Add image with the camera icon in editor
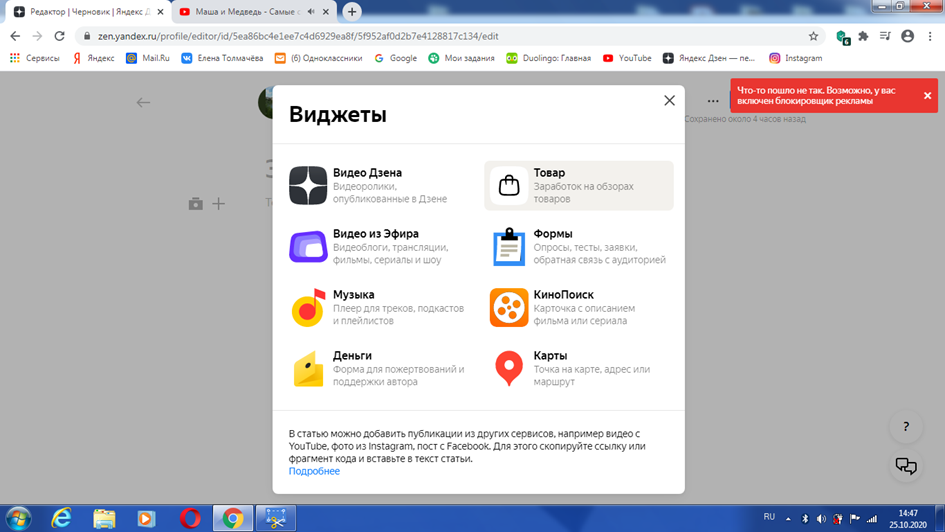 (x=195, y=204)
